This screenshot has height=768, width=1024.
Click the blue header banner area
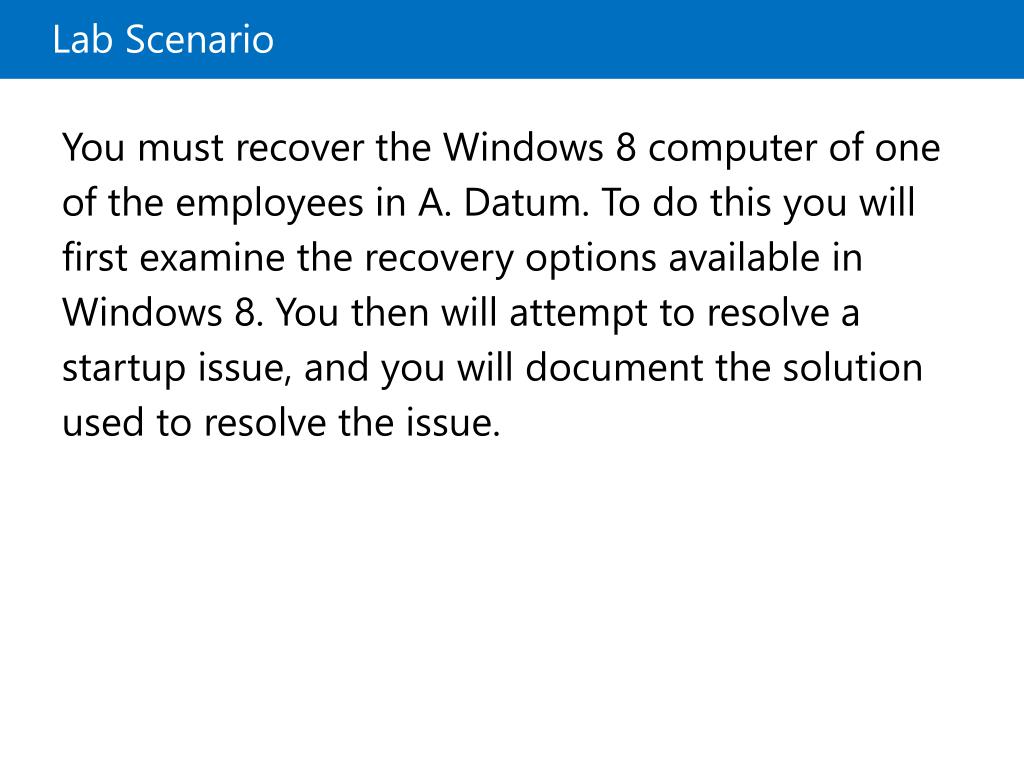(x=512, y=39)
